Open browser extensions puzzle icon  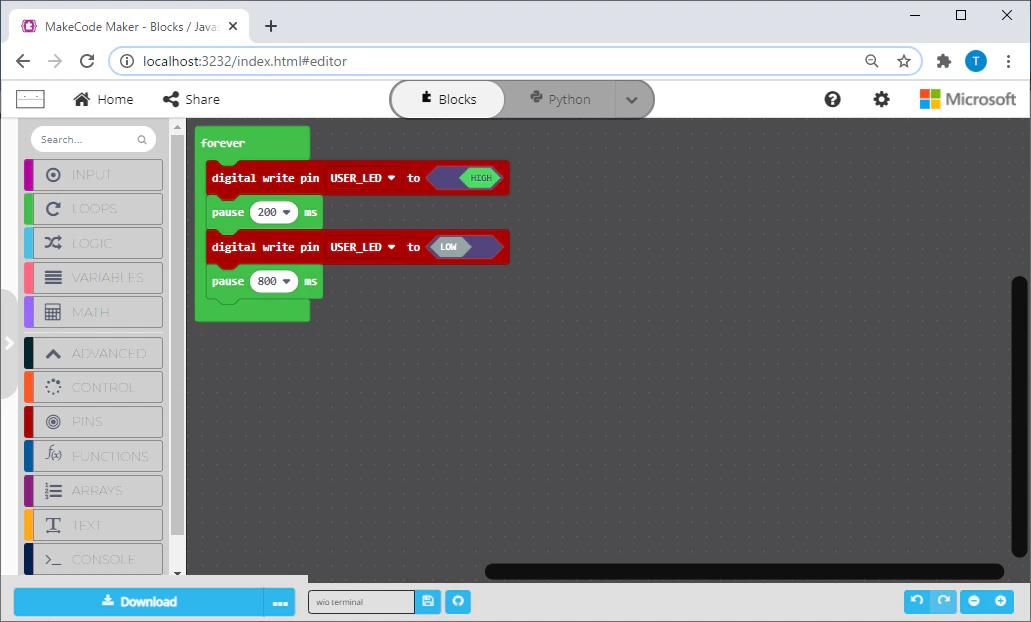[x=944, y=61]
